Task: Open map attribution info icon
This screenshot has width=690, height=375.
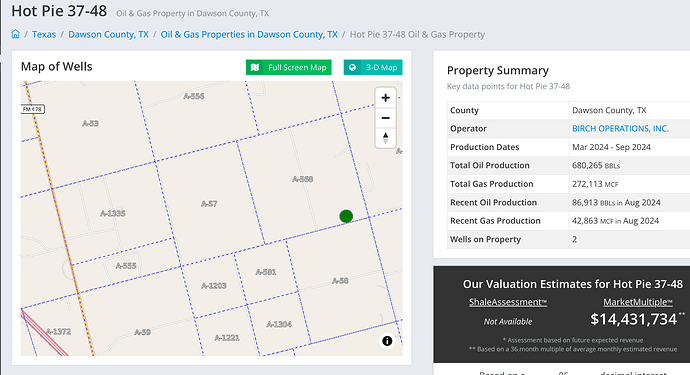Action: [x=387, y=341]
